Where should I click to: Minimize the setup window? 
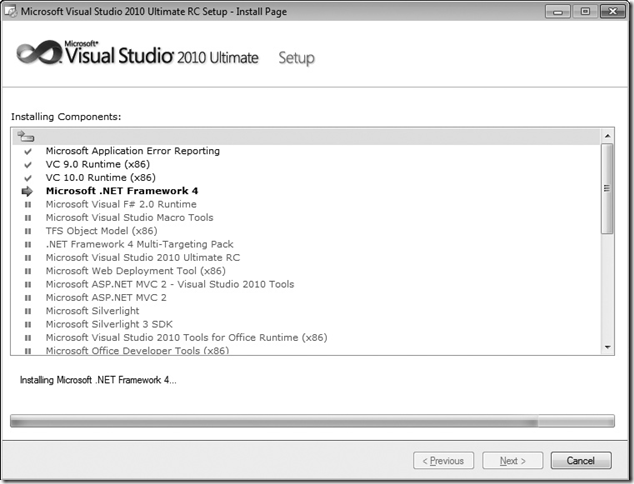click(558, 11)
